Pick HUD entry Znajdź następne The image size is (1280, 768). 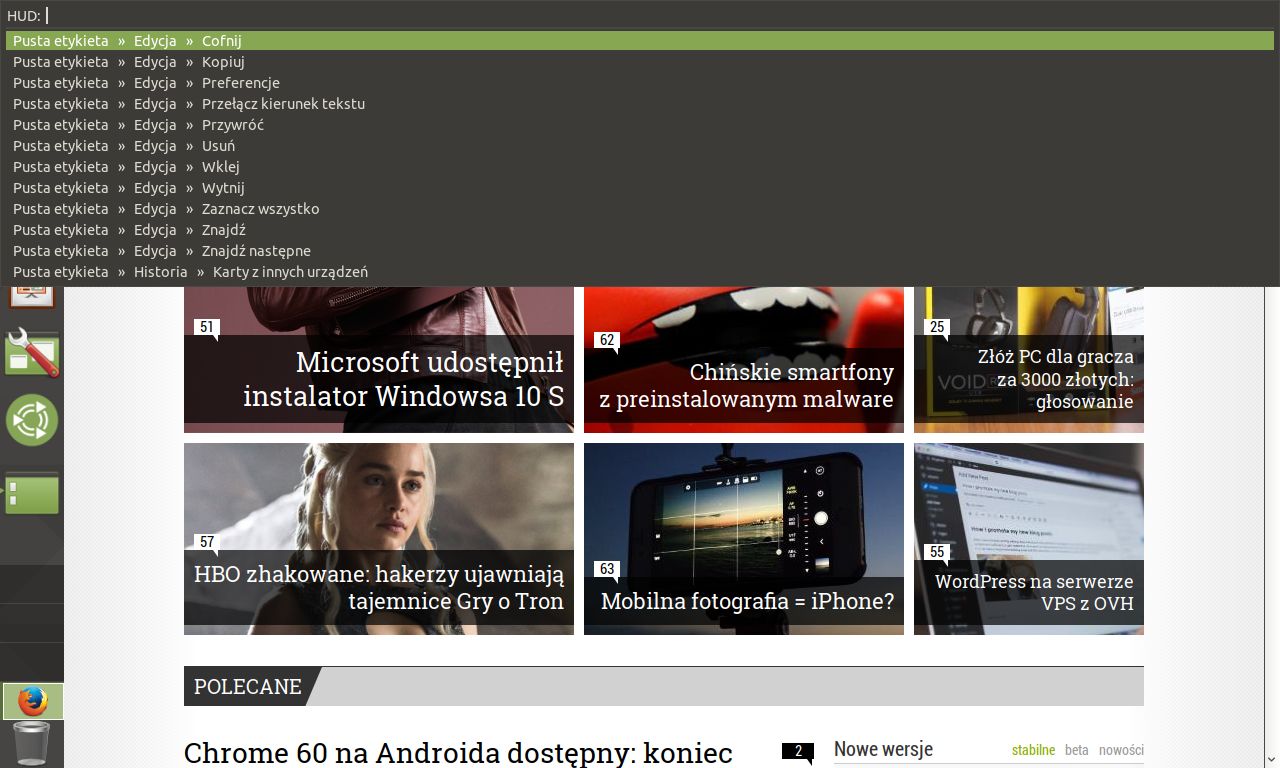click(640, 251)
